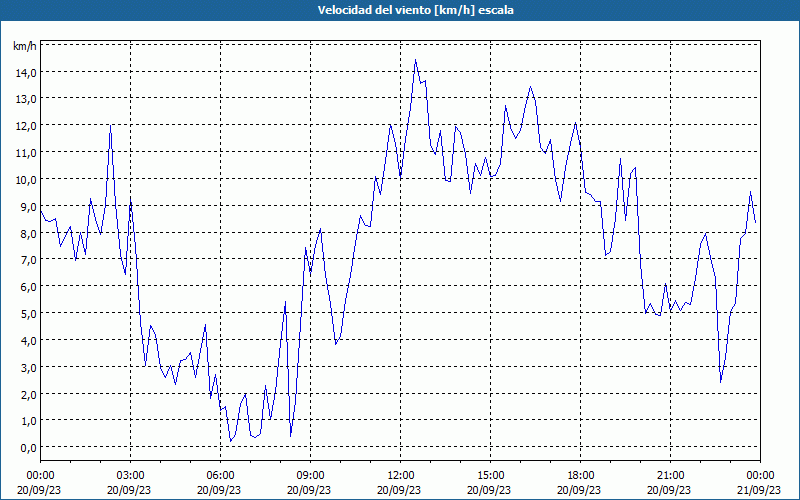The image size is (800, 500).
Task: Select the 3,0 y-axis label
Action: coord(28,368)
